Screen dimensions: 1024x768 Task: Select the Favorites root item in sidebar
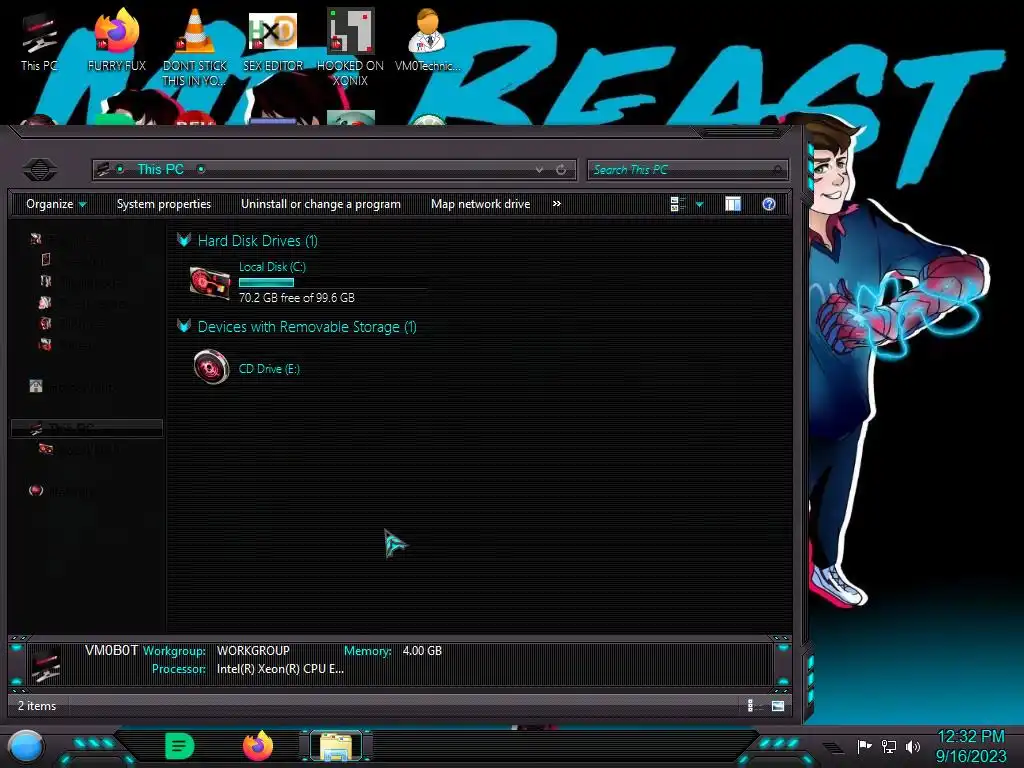(x=64, y=240)
